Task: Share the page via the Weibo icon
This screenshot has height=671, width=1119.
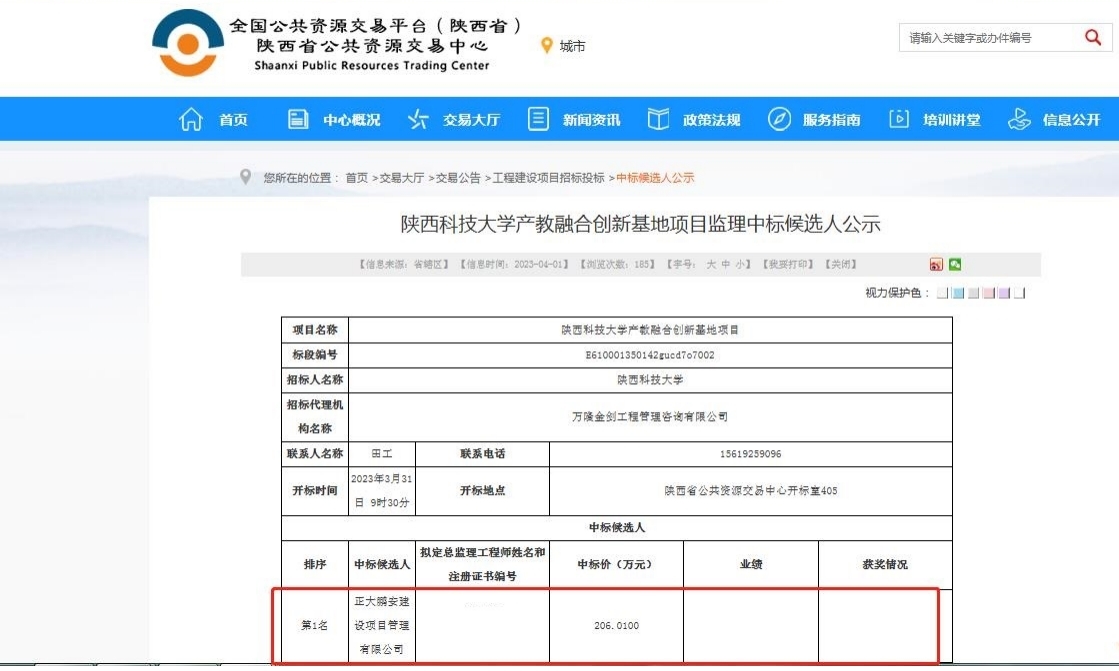Action: tap(936, 264)
